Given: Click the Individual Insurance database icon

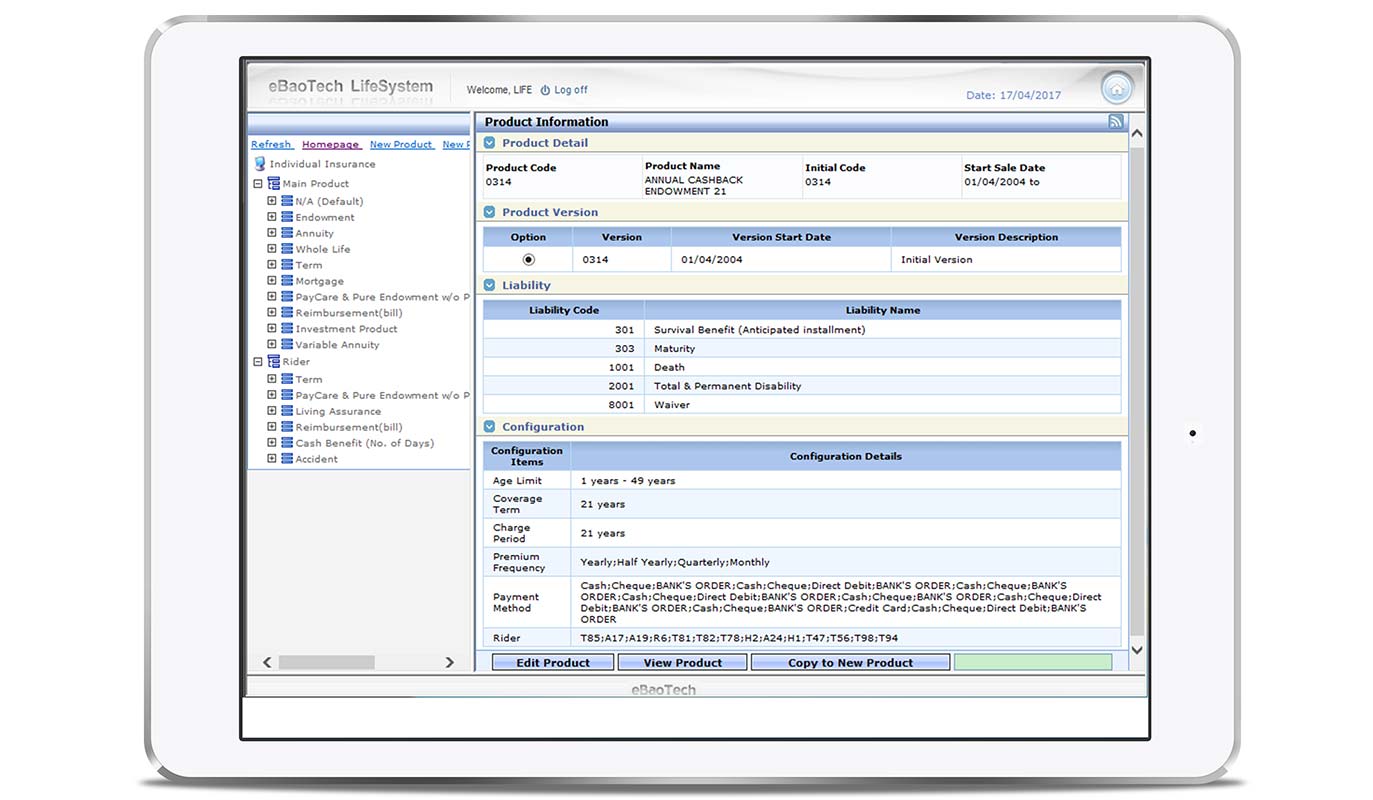Looking at the screenshot, I should (x=260, y=164).
